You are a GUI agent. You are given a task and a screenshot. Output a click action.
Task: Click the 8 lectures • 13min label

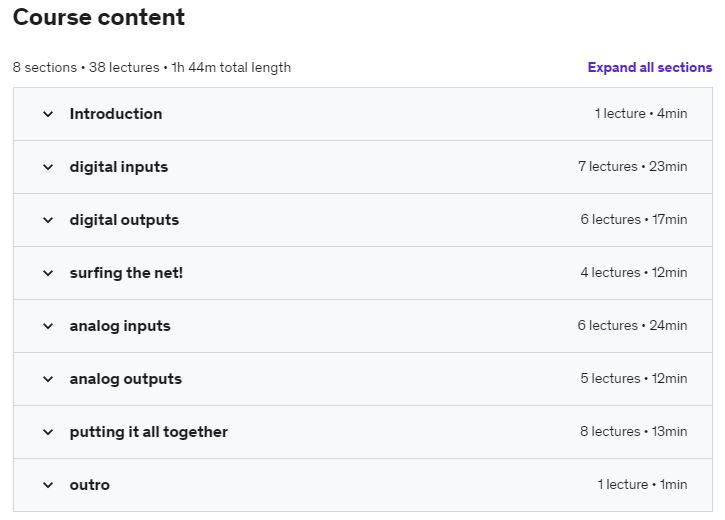tap(633, 432)
